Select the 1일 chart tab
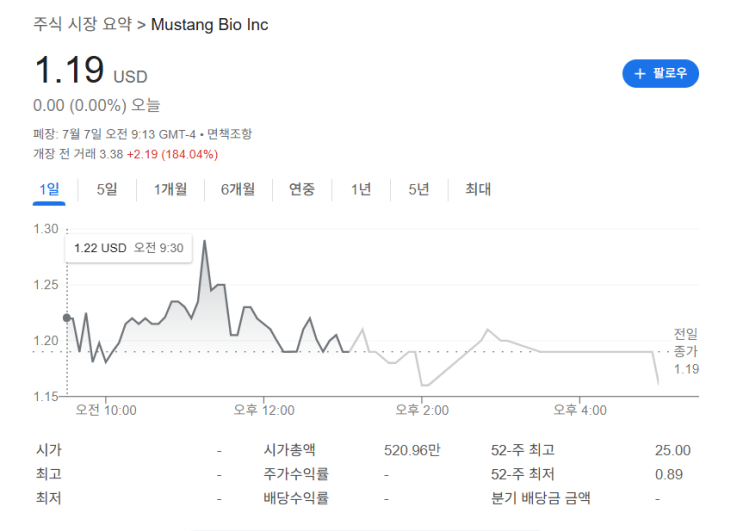 coord(49,189)
